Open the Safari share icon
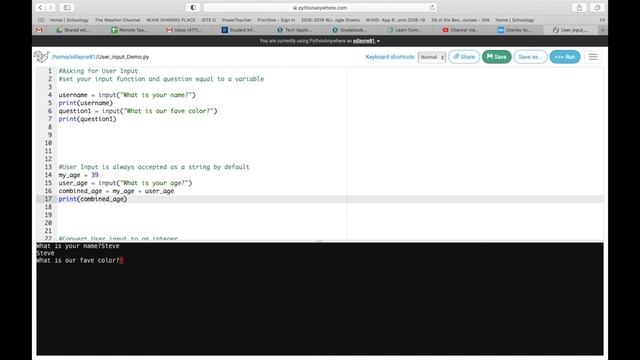The width and height of the screenshot is (640, 360). point(579,7)
